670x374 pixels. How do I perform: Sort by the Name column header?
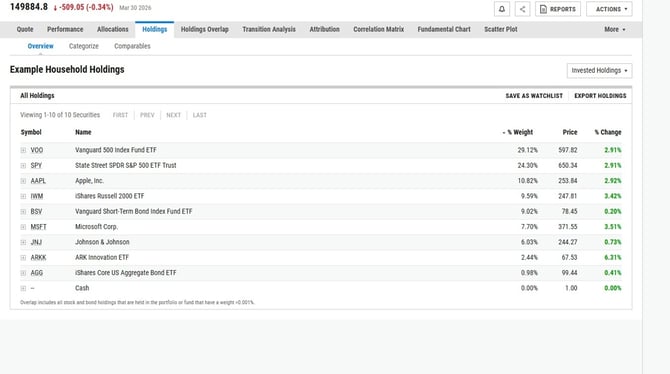point(83,132)
